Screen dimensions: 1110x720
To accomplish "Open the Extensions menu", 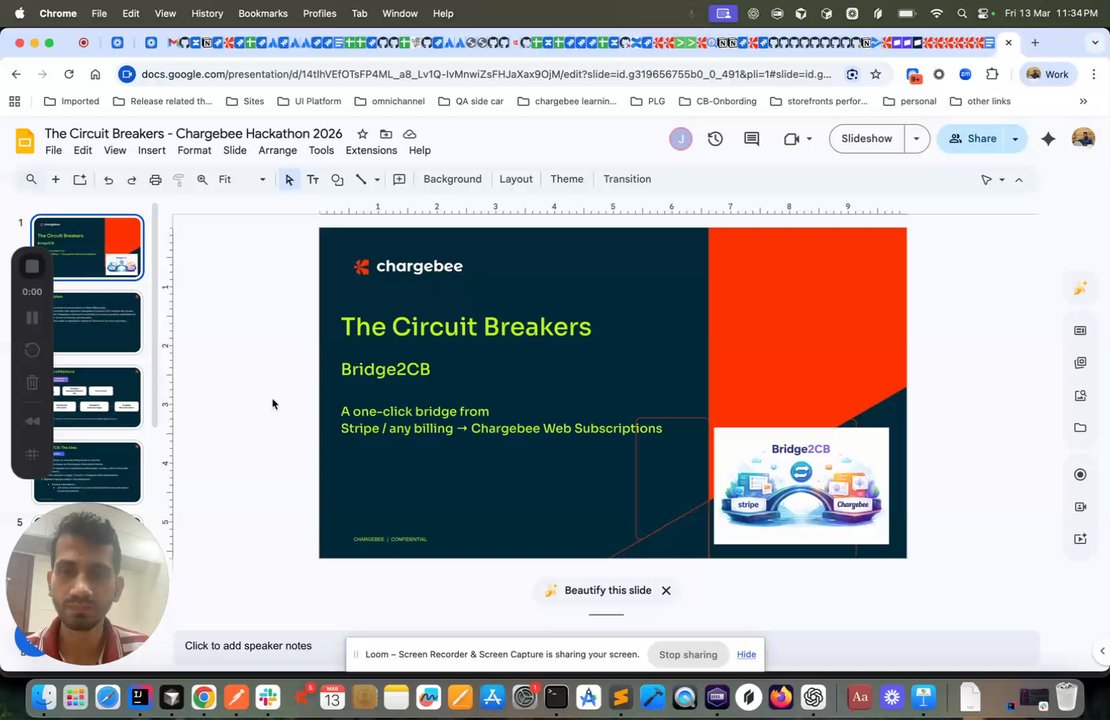I will click(x=371, y=150).
